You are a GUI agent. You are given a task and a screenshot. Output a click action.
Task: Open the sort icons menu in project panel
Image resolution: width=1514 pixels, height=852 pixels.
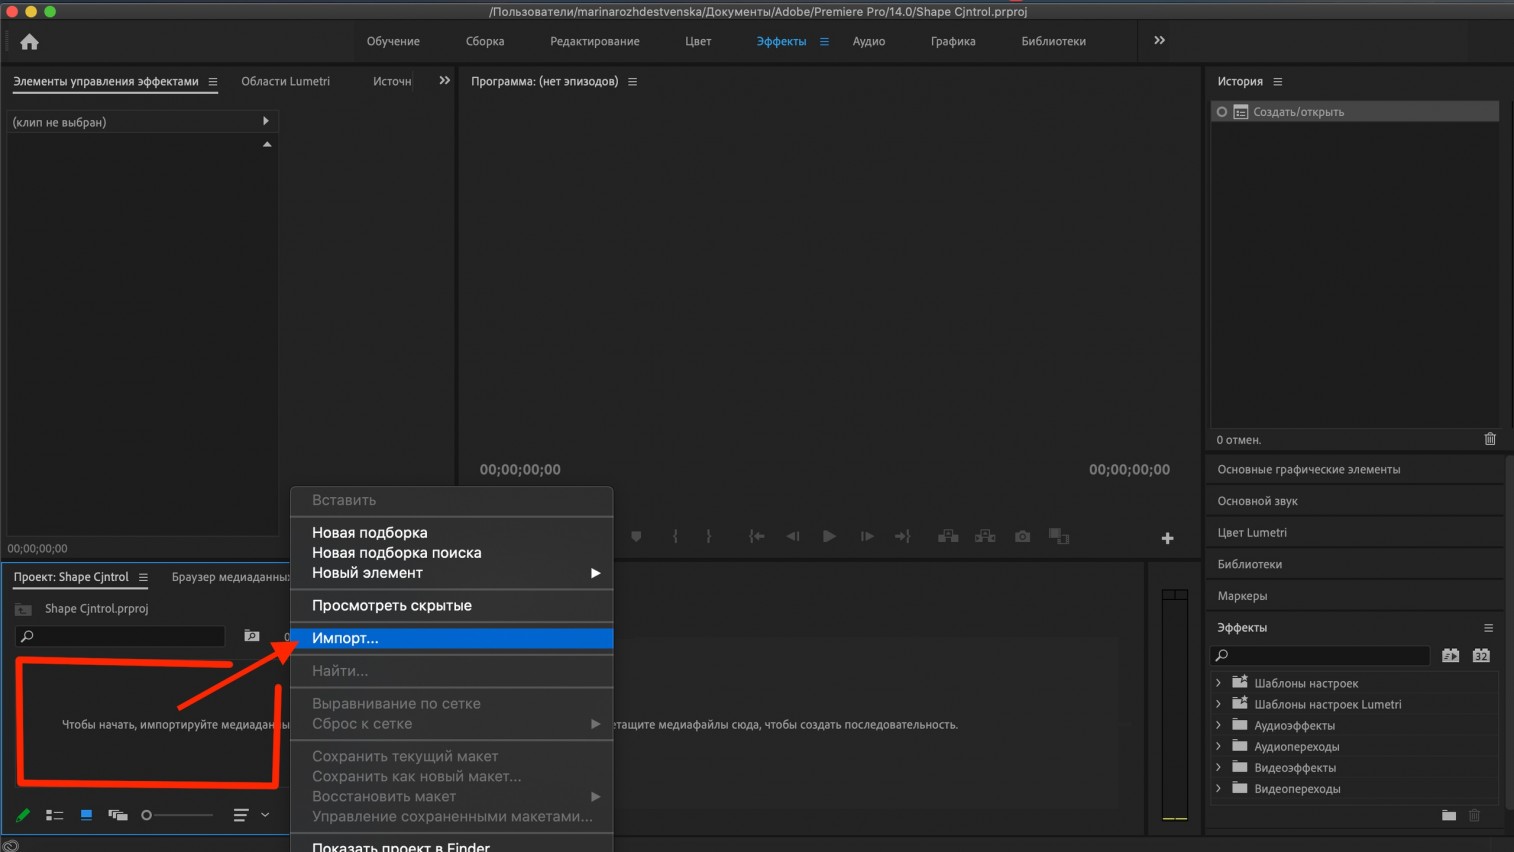click(x=241, y=815)
